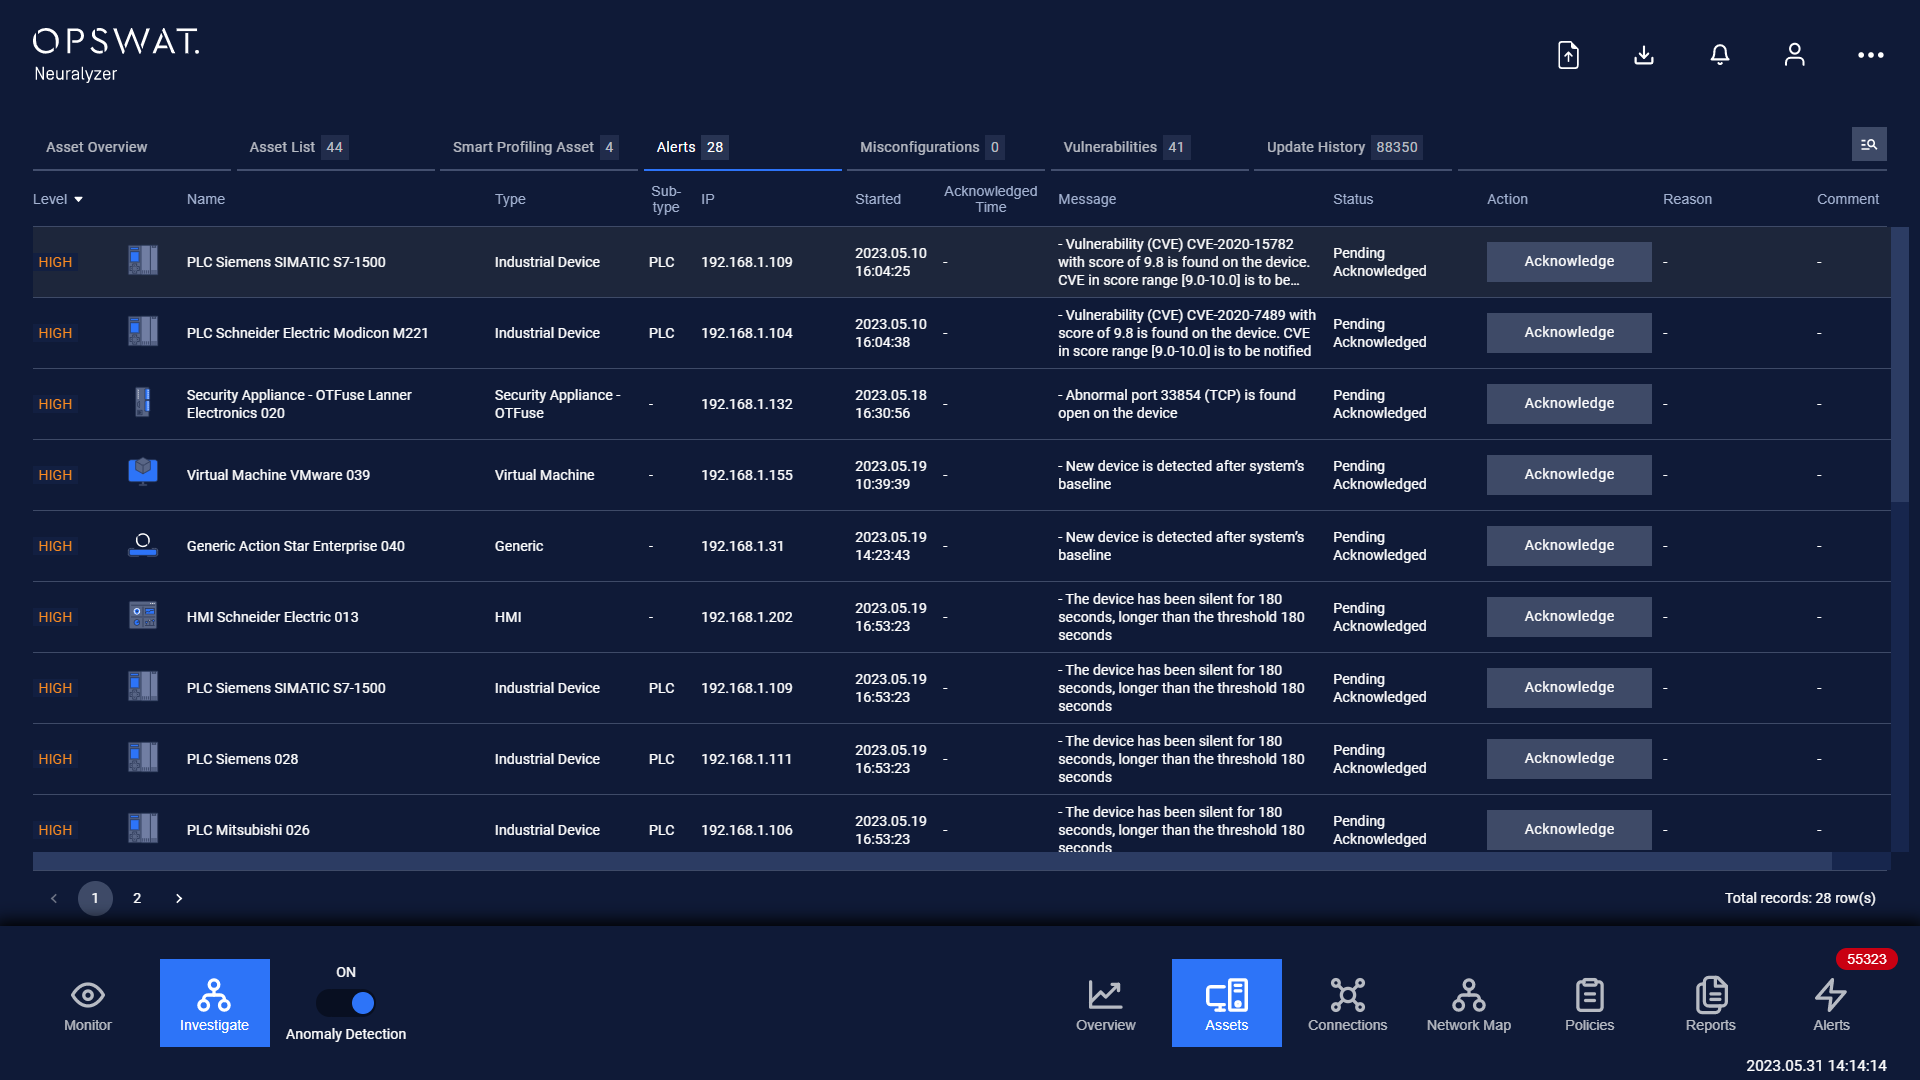Acknowledge the CVE-2020-7489 alert

[1569, 332]
